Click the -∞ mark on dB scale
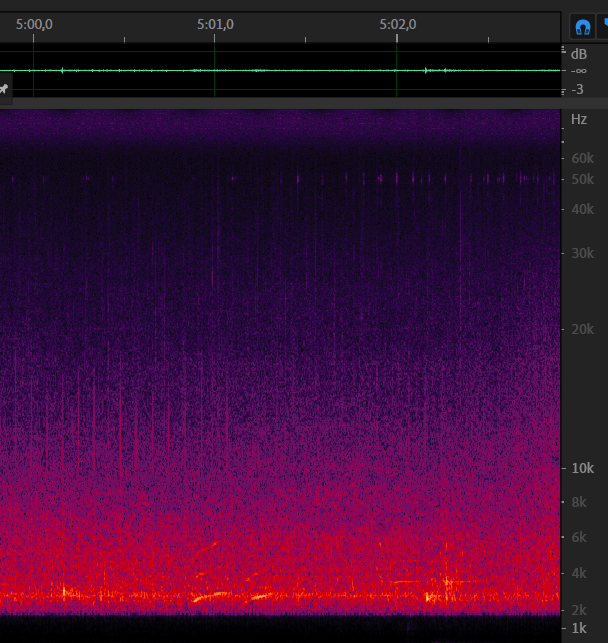608x643 pixels. click(578, 71)
